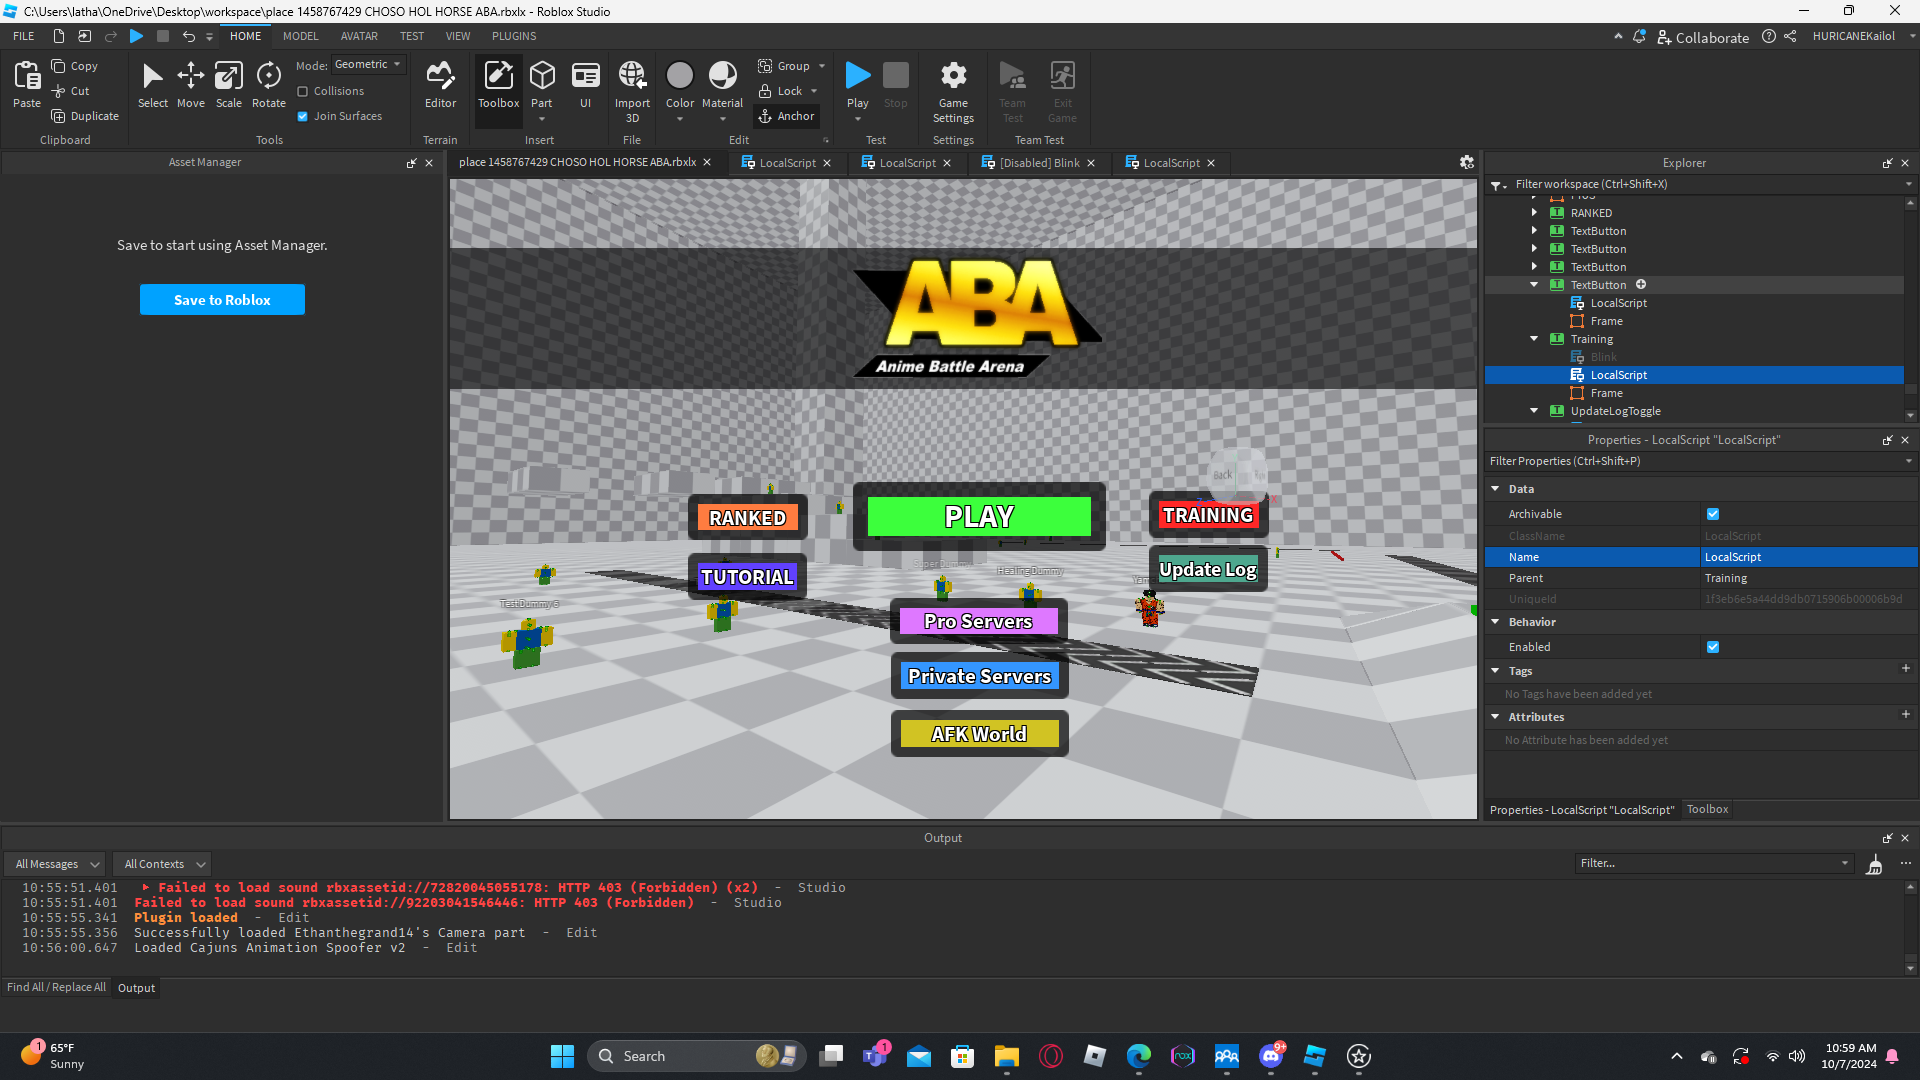Select the Move tool

pyautogui.click(x=190, y=85)
